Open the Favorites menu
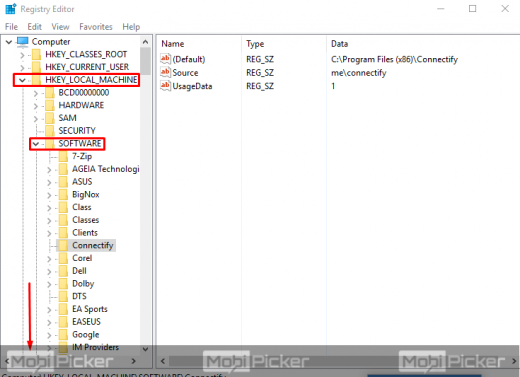This screenshot has height=377, width=520. [x=96, y=27]
